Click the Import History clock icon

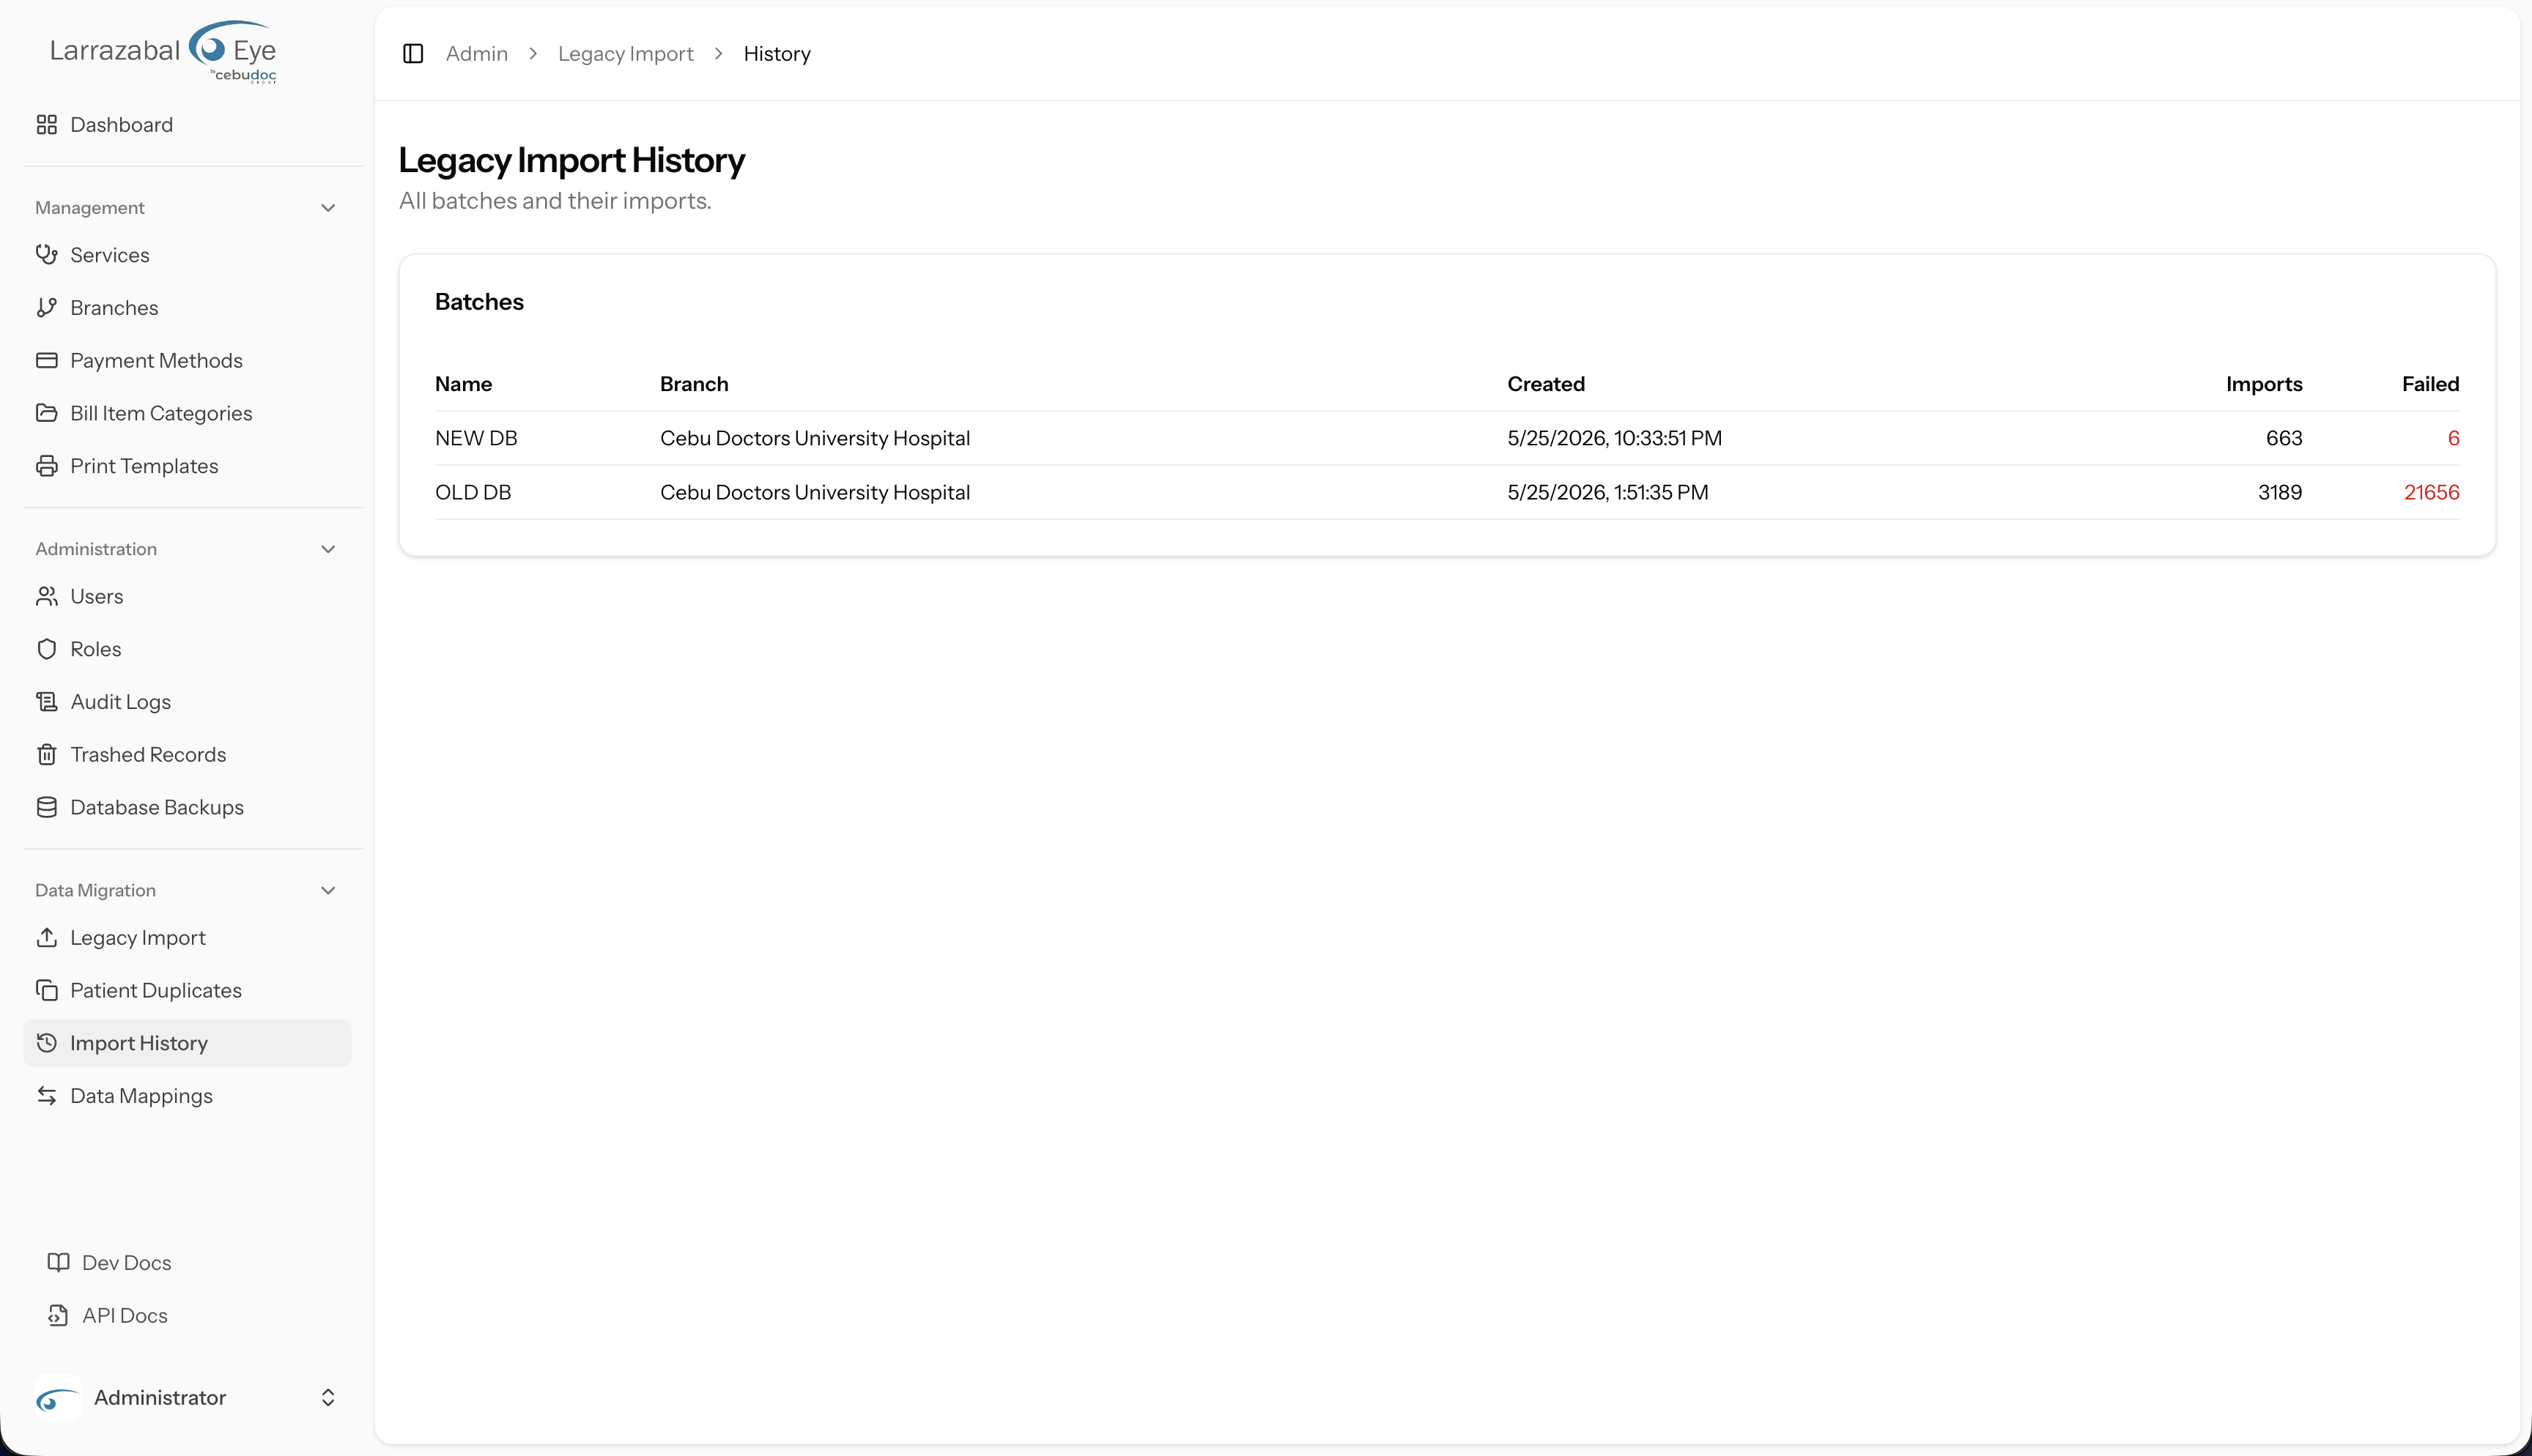[x=47, y=1043]
